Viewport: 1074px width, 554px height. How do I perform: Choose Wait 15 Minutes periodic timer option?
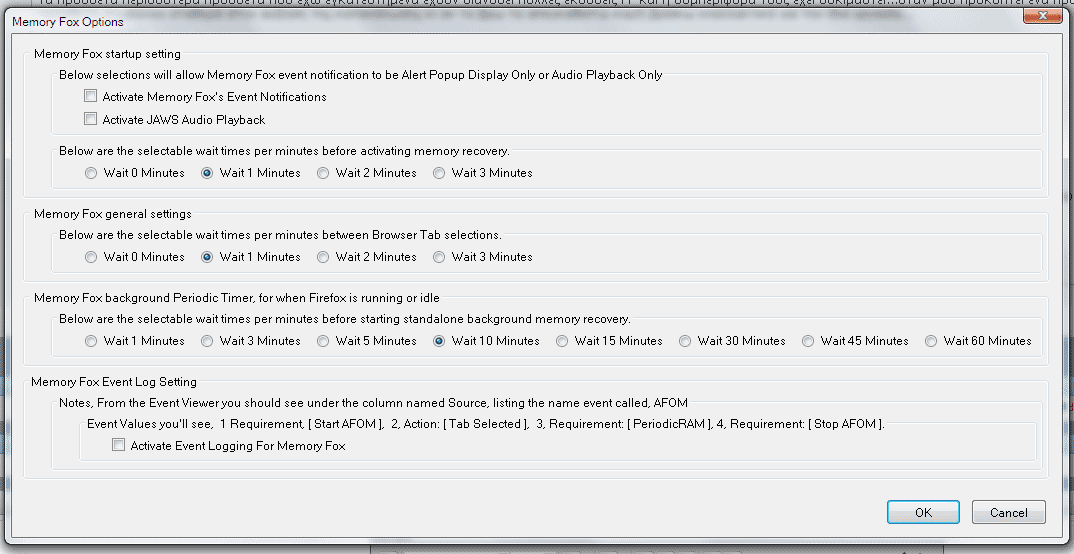[562, 341]
